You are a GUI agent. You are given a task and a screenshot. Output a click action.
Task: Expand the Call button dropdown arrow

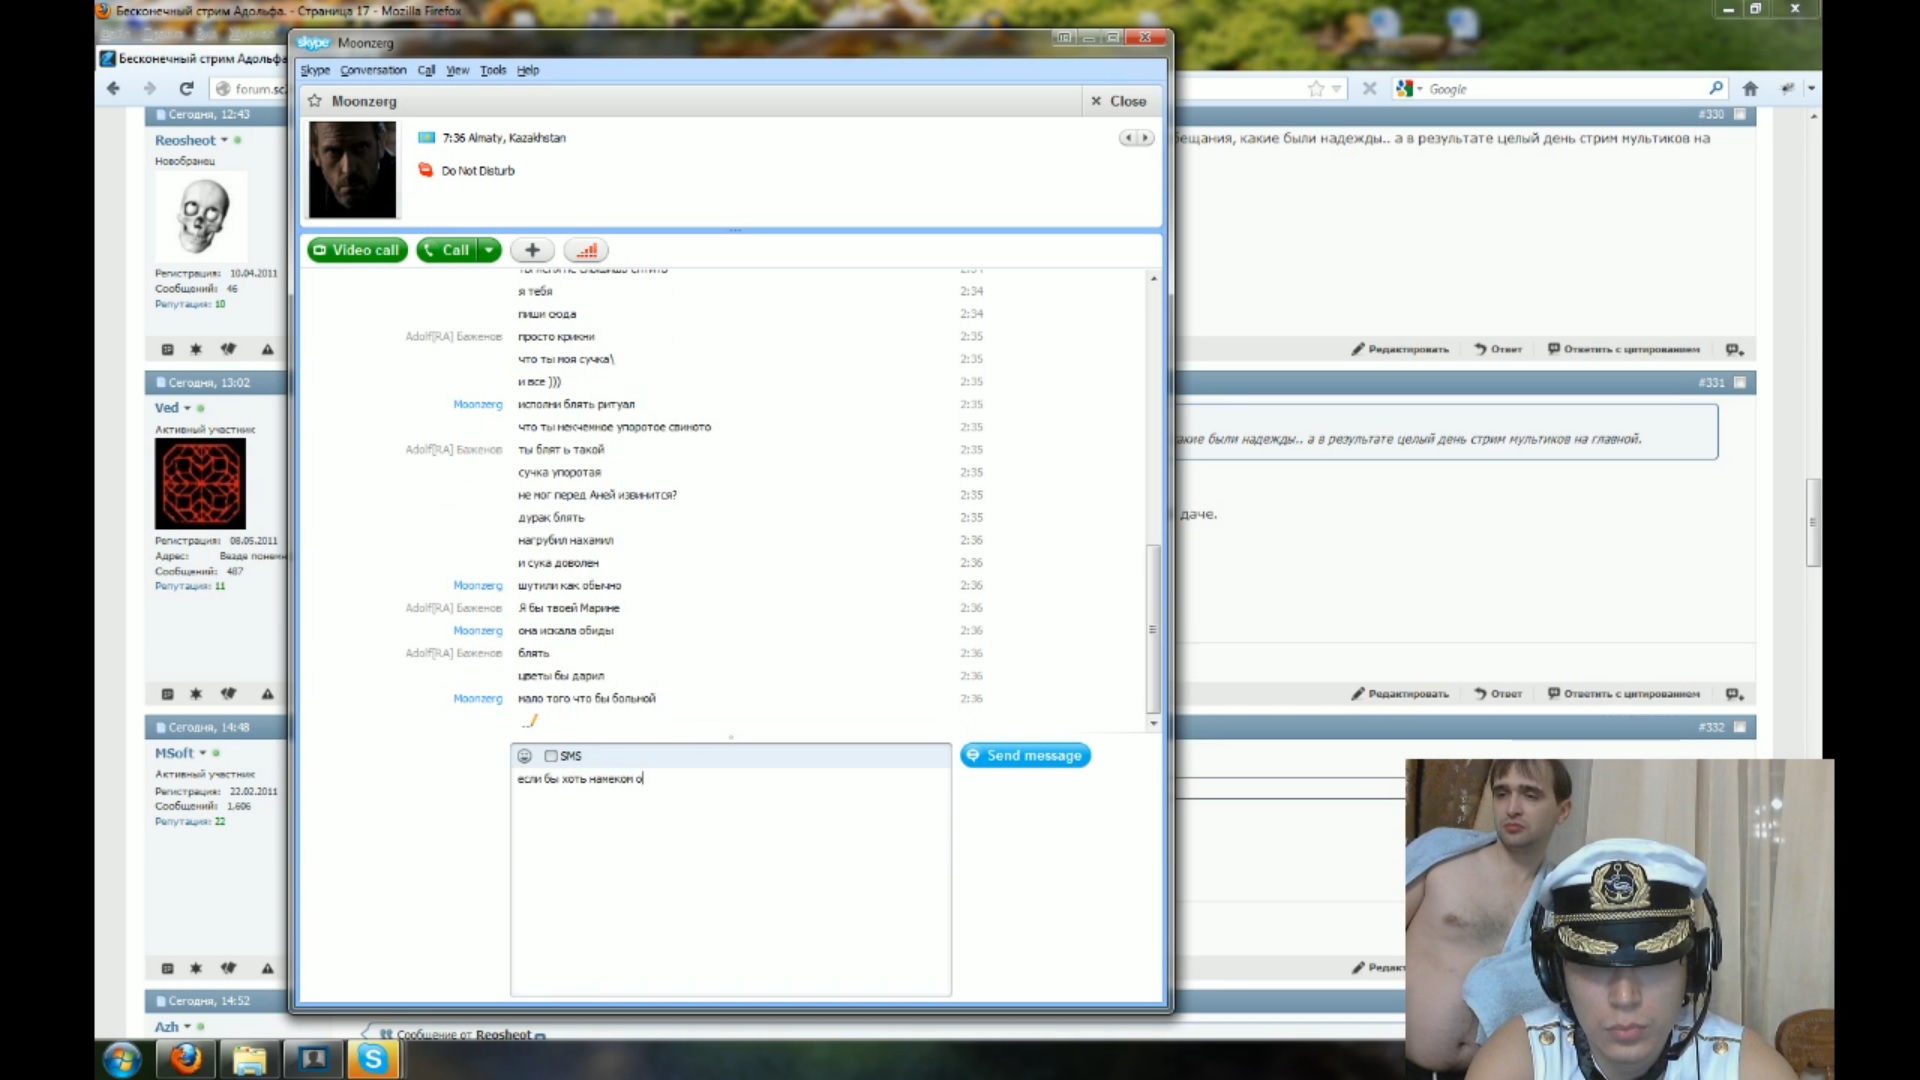pos(489,250)
